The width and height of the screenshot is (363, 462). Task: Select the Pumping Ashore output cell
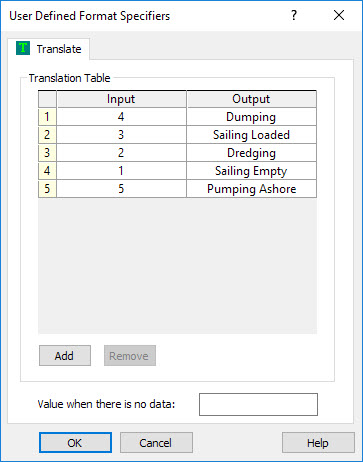(251, 189)
